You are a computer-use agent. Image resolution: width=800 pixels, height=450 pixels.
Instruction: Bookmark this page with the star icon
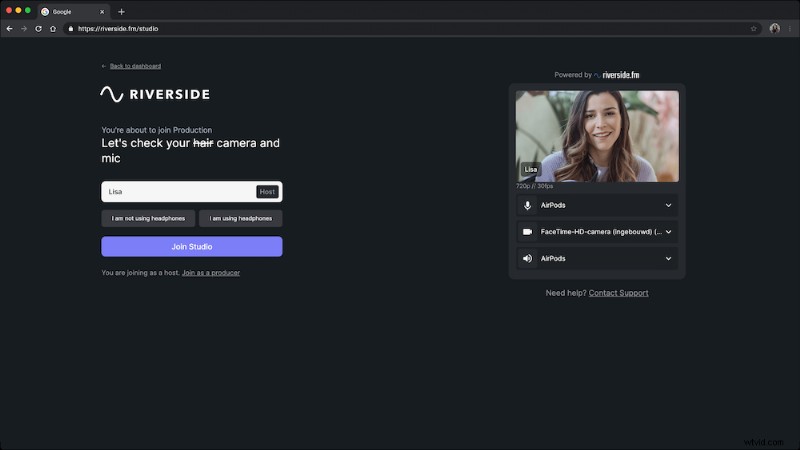click(753, 28)
